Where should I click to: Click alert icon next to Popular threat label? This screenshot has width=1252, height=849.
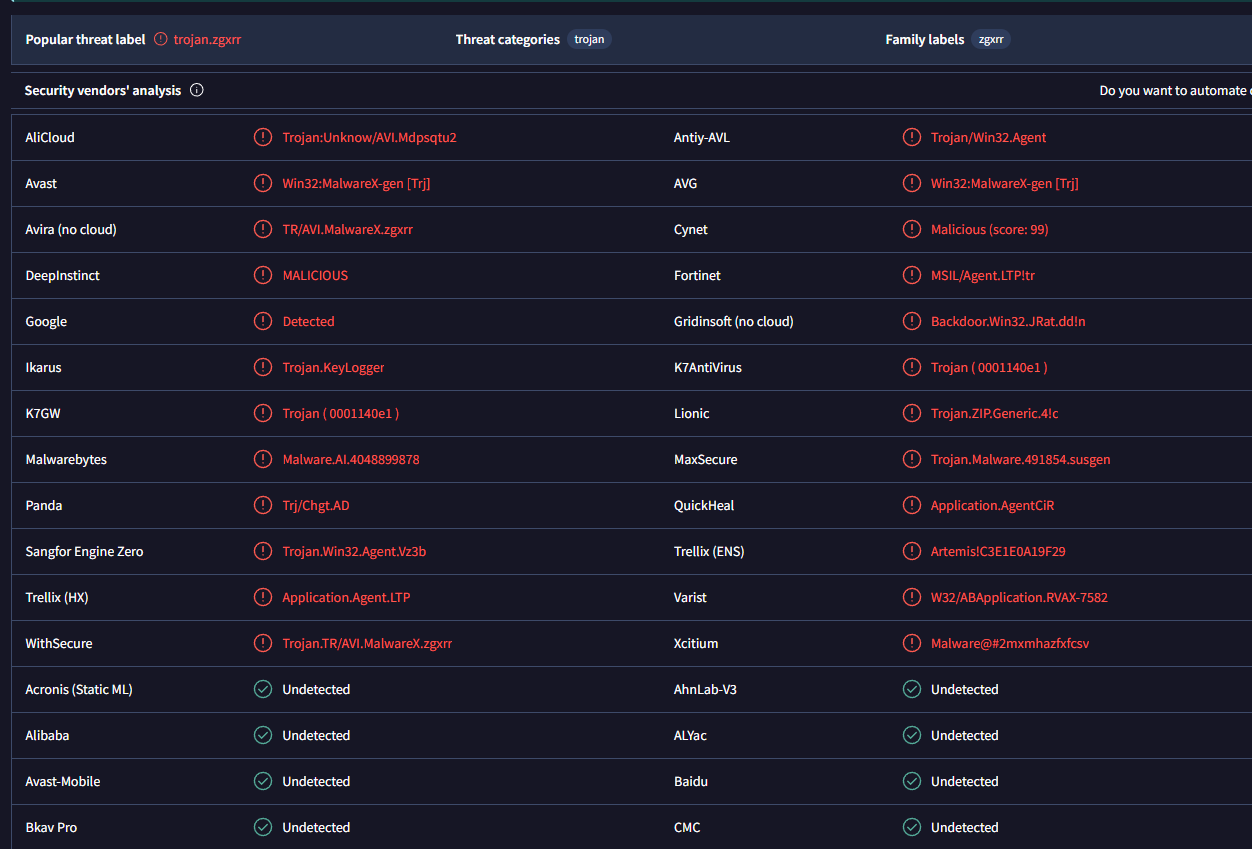[x=161, y=40]
